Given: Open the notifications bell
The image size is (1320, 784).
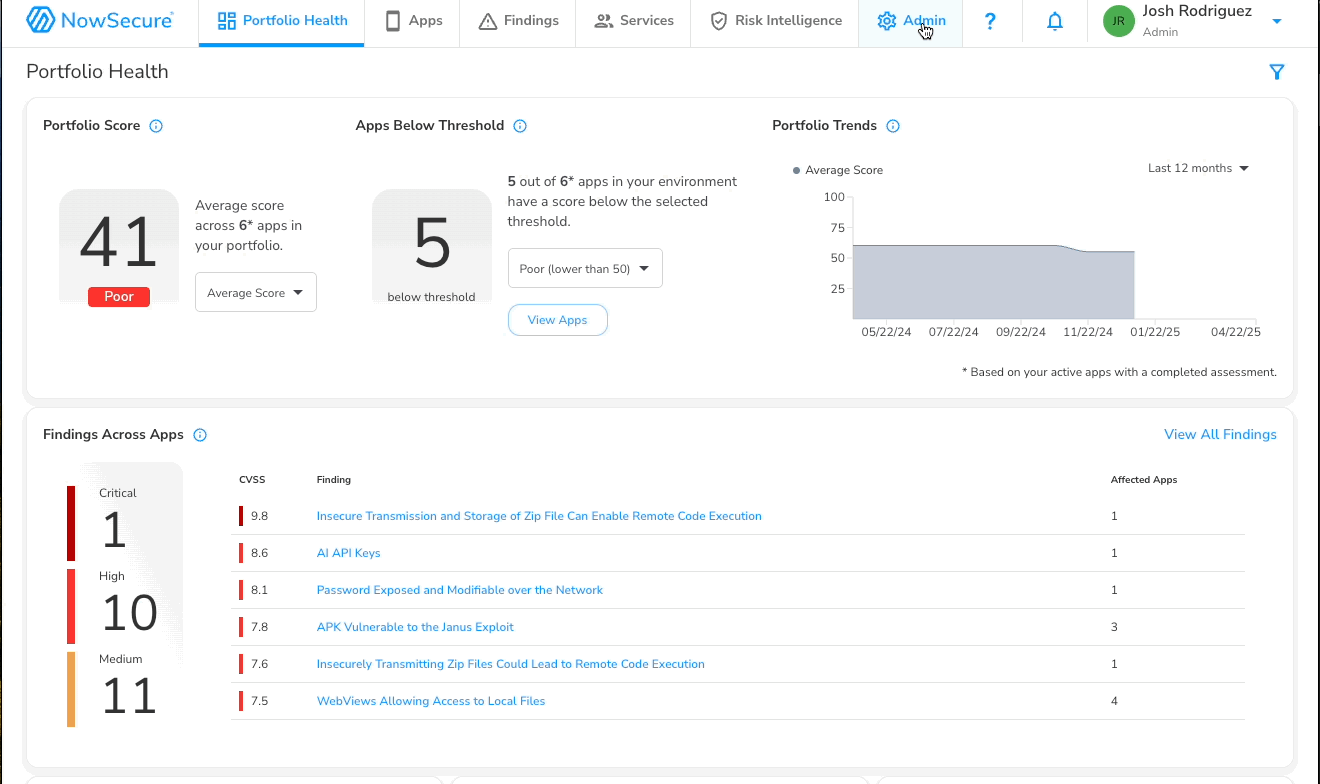Looking at the screenshot, I should 1055,21.
